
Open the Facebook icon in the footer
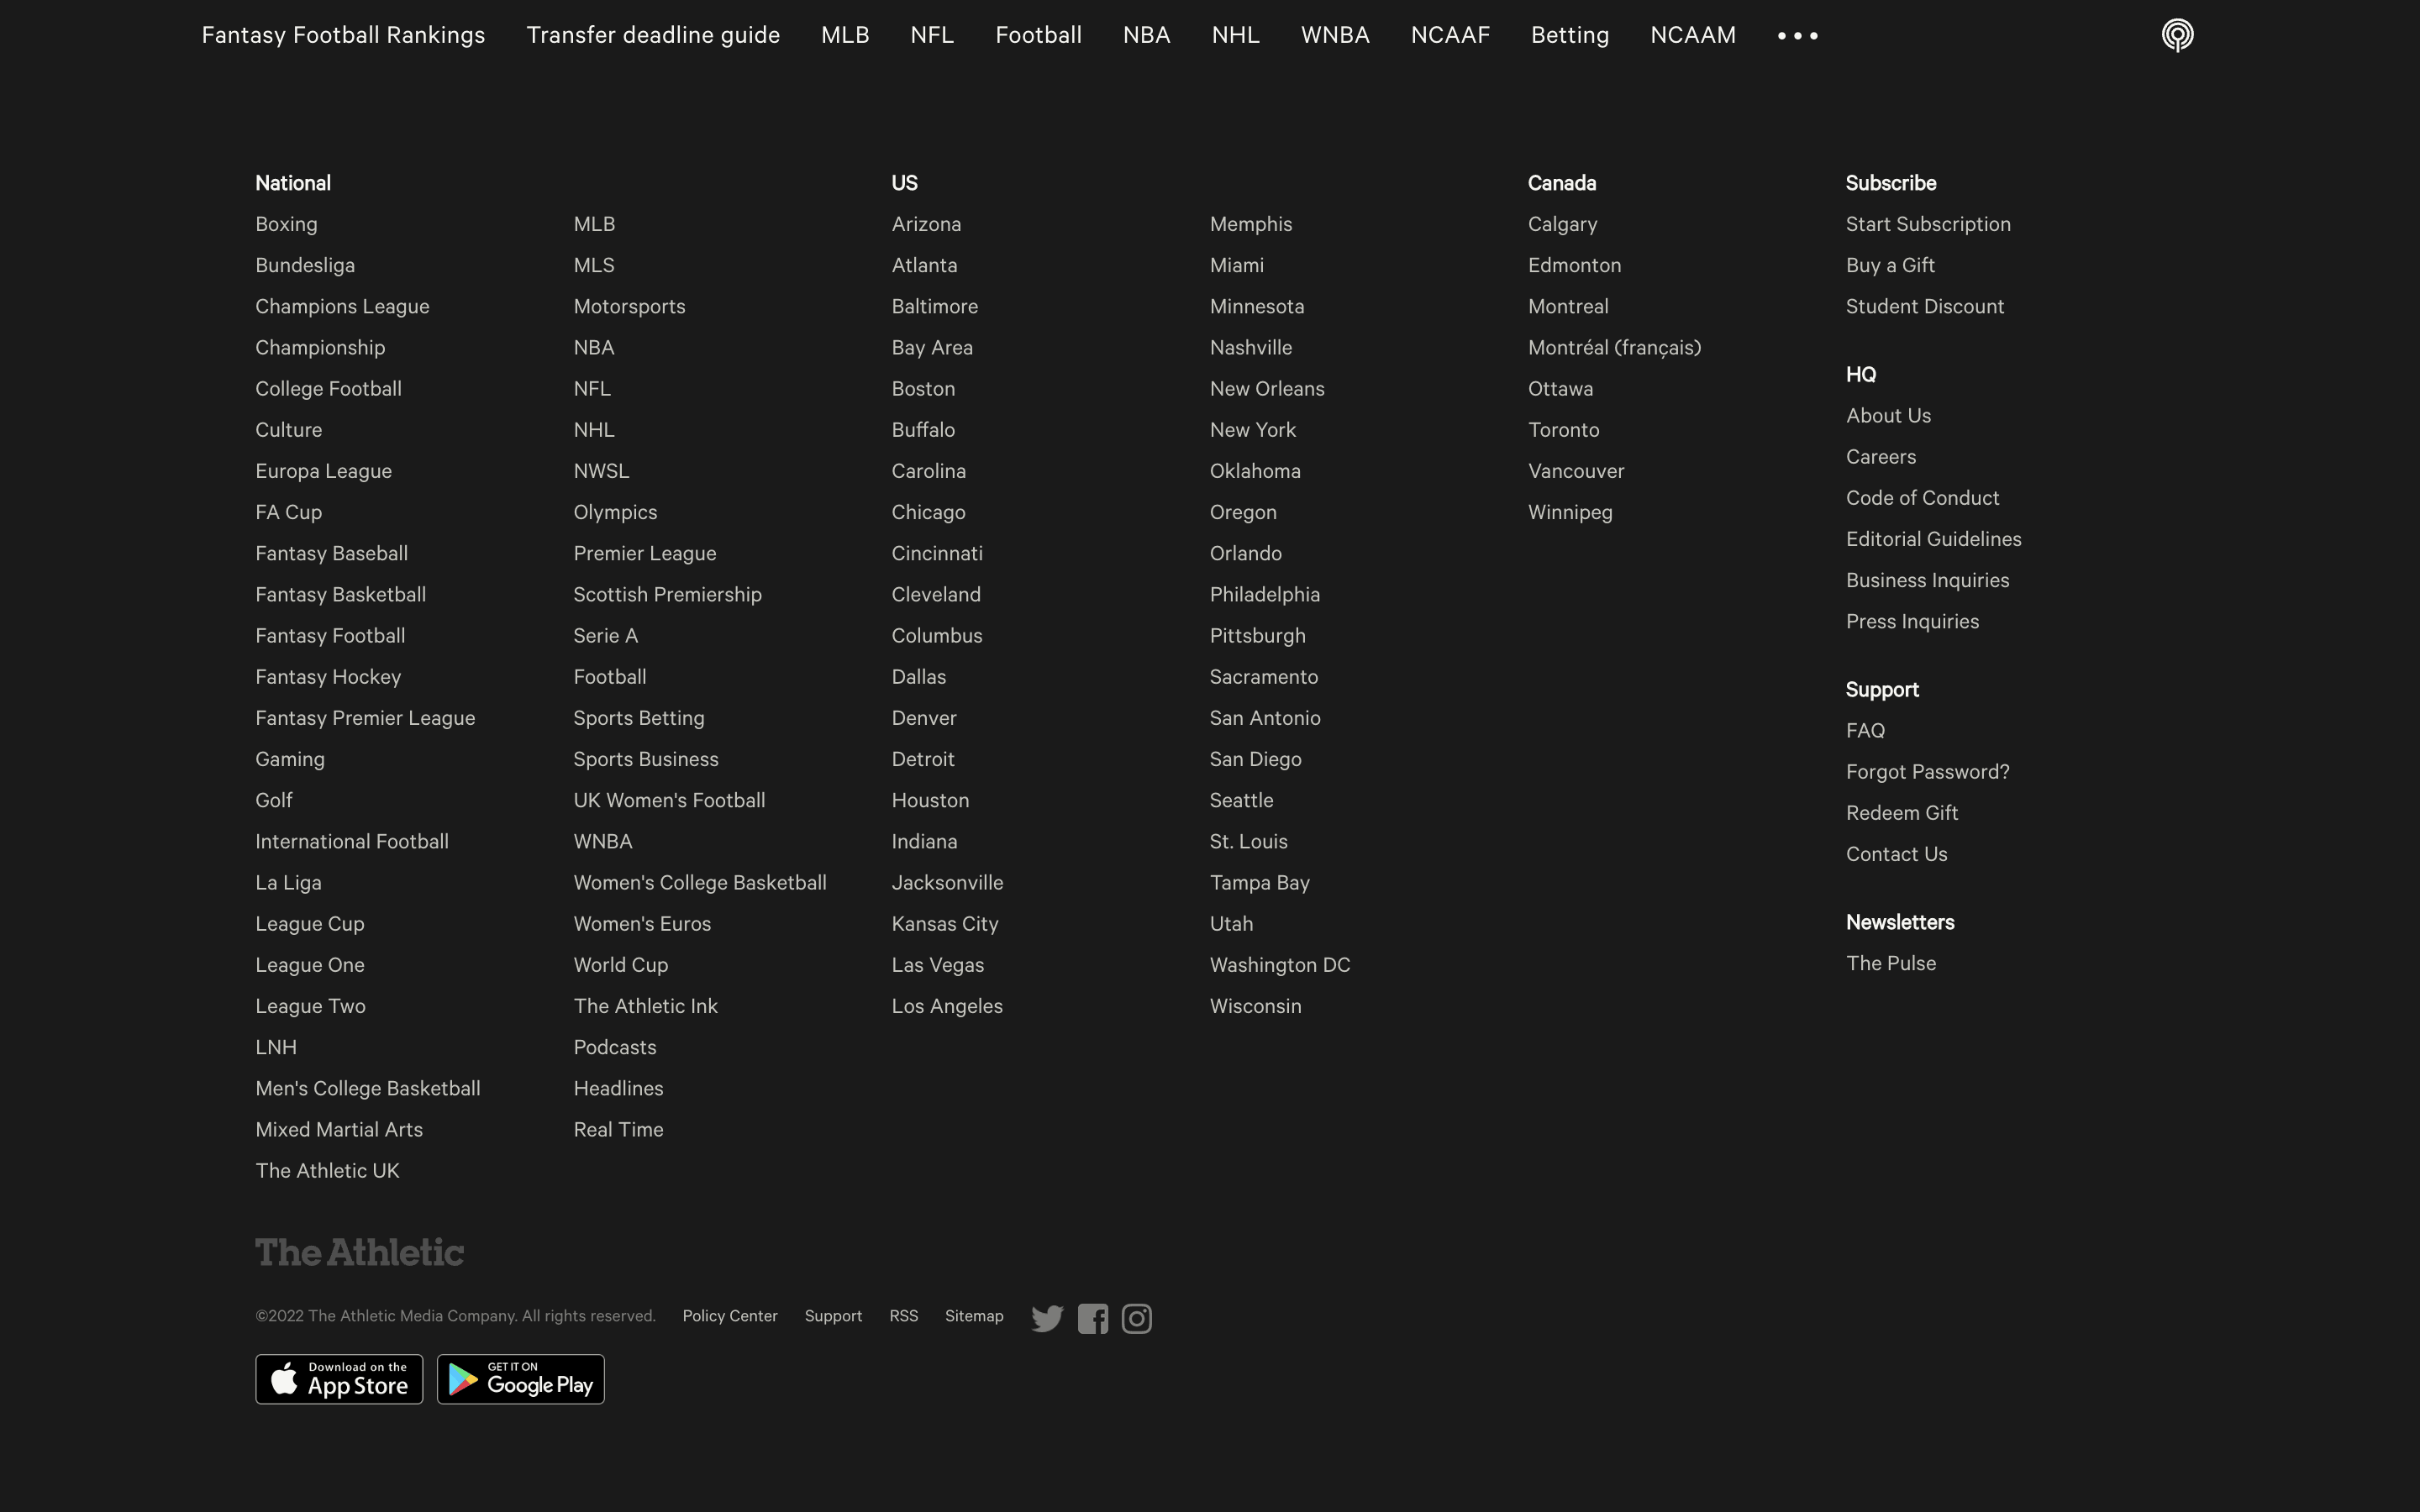point(1092,1319)
